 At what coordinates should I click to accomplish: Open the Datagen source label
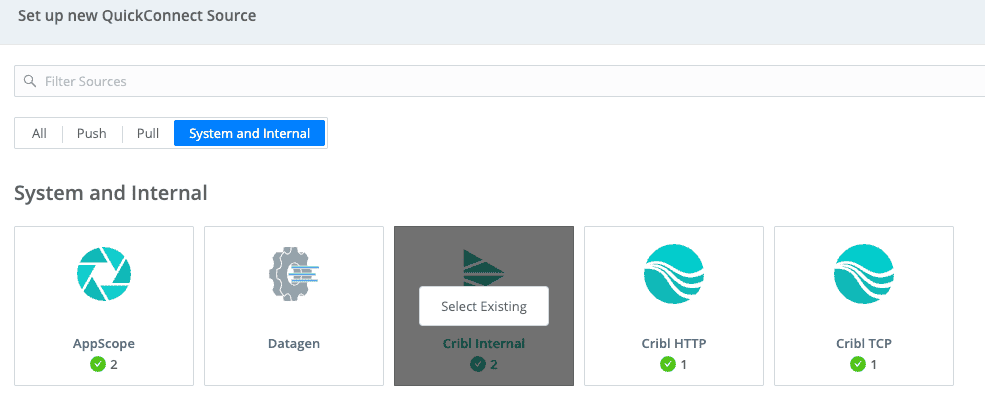tap(294, 343)
